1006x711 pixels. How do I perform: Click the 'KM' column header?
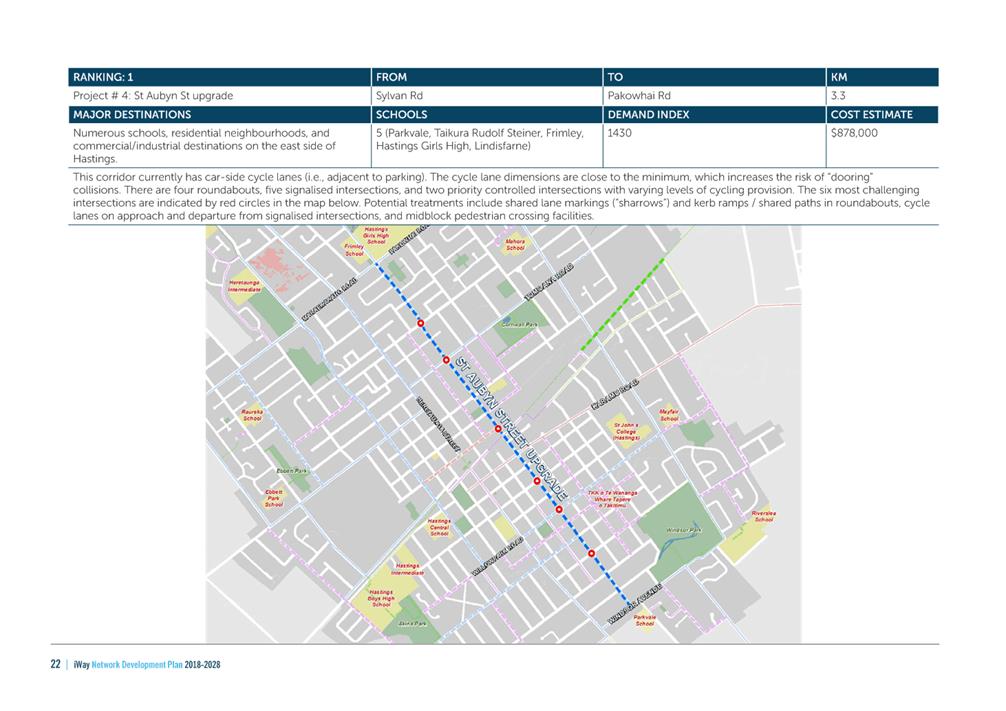[x=882, y=77]
